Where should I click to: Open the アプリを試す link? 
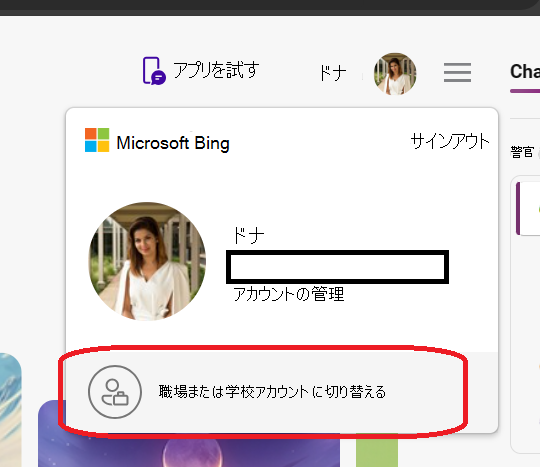tap(216, 70)
